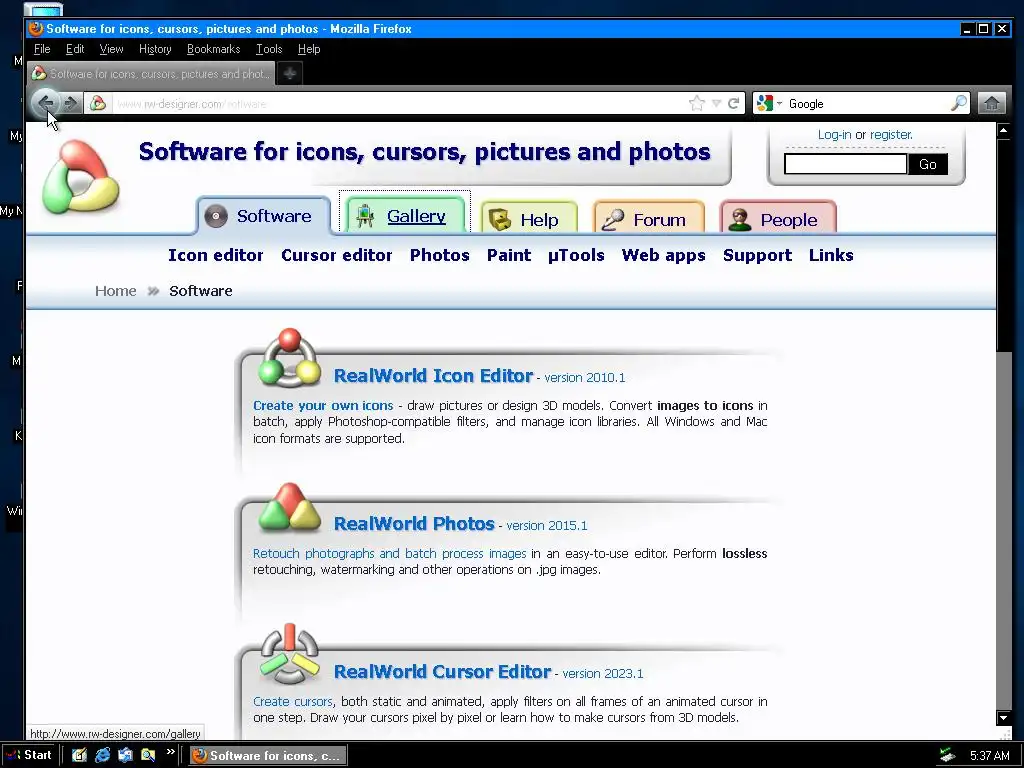The image size is (1024, 768).
Task: Open the Firefox Help menu
Action: coord(309,49)
